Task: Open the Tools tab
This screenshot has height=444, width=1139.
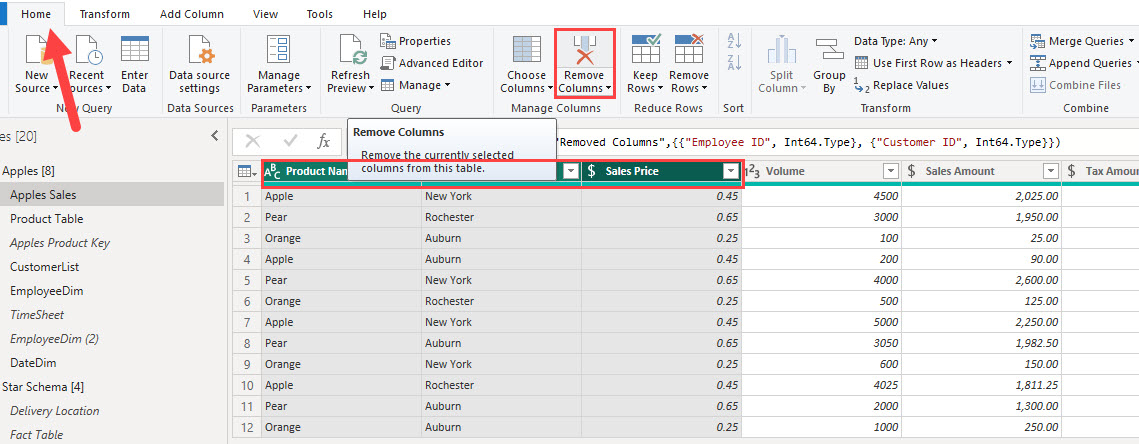Action: pyautogui.click(x=320, y=14)
